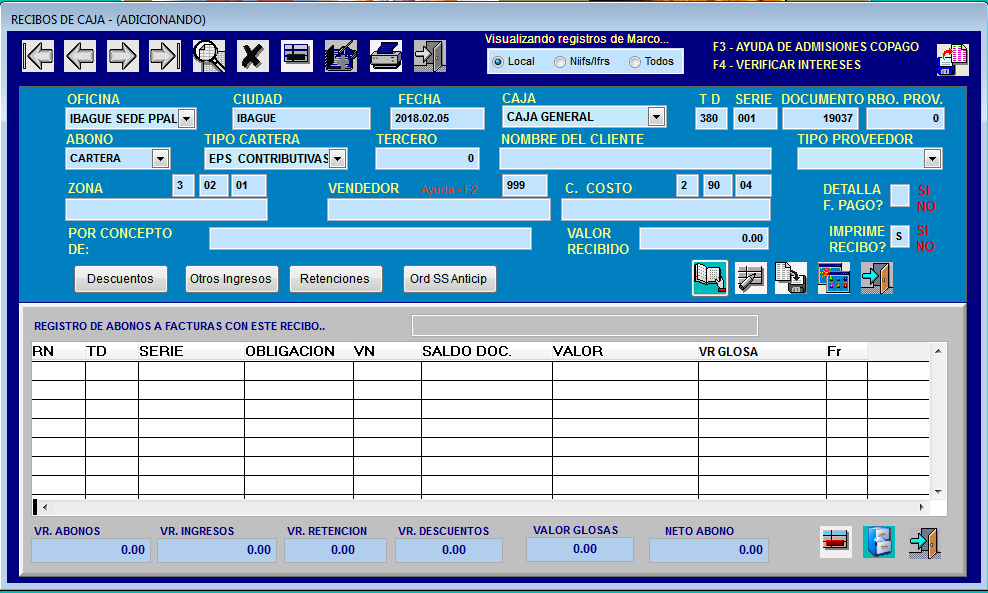
Task: Click the NOMBRE DEL CLIENTE field
Action: click(x=635, y=158)
